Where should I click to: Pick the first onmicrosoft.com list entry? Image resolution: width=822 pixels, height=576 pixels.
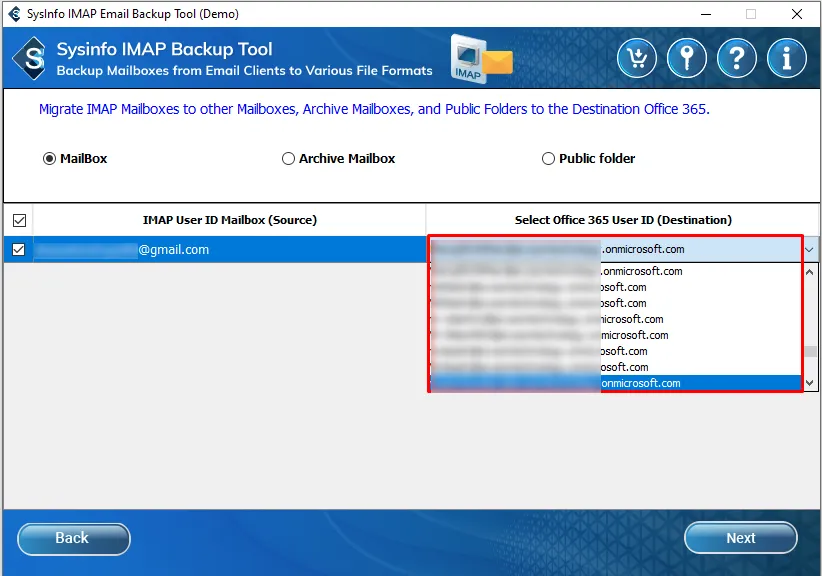pyautogui.click(x=615, y=271)
